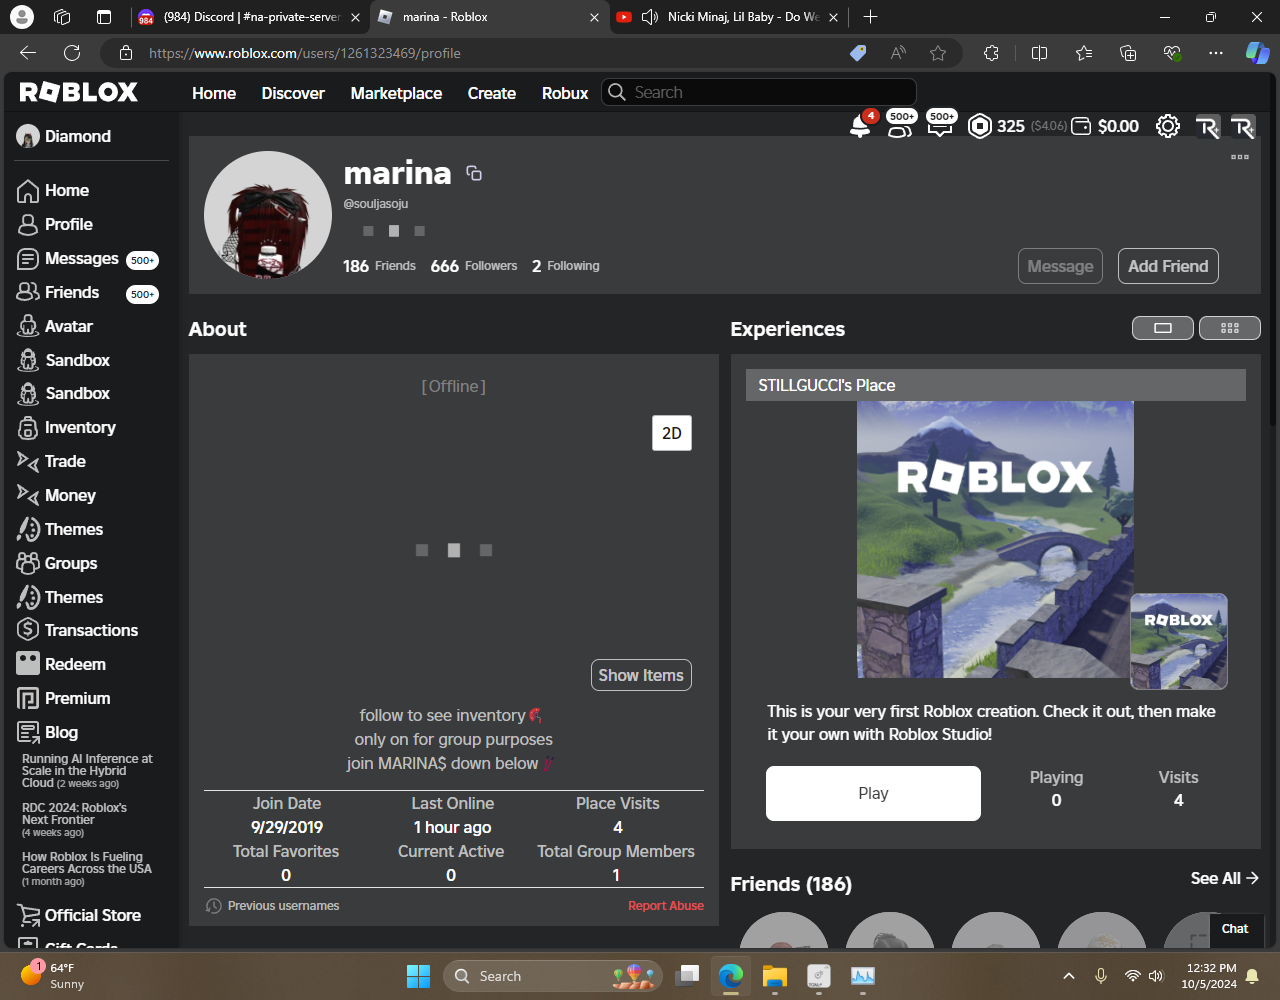The width and height of the screenshot is (1280, 1000).
Task: Click the Windows taskbar Search box
Action: 553,976
